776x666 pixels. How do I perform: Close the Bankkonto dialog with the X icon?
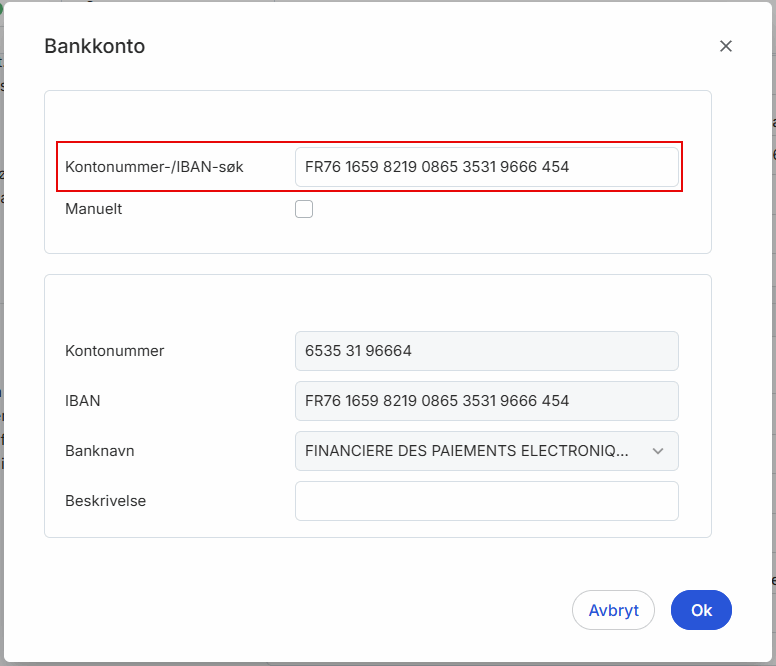(x=726, y=46)
